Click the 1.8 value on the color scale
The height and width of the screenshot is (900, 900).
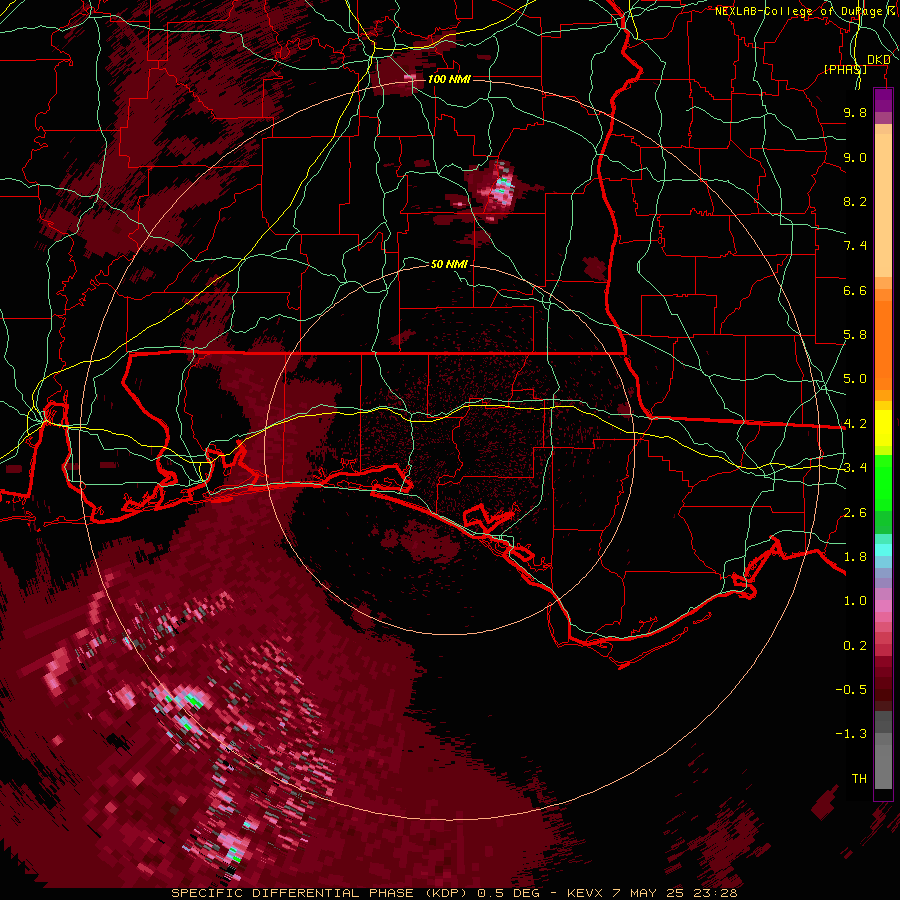[855, 557]
